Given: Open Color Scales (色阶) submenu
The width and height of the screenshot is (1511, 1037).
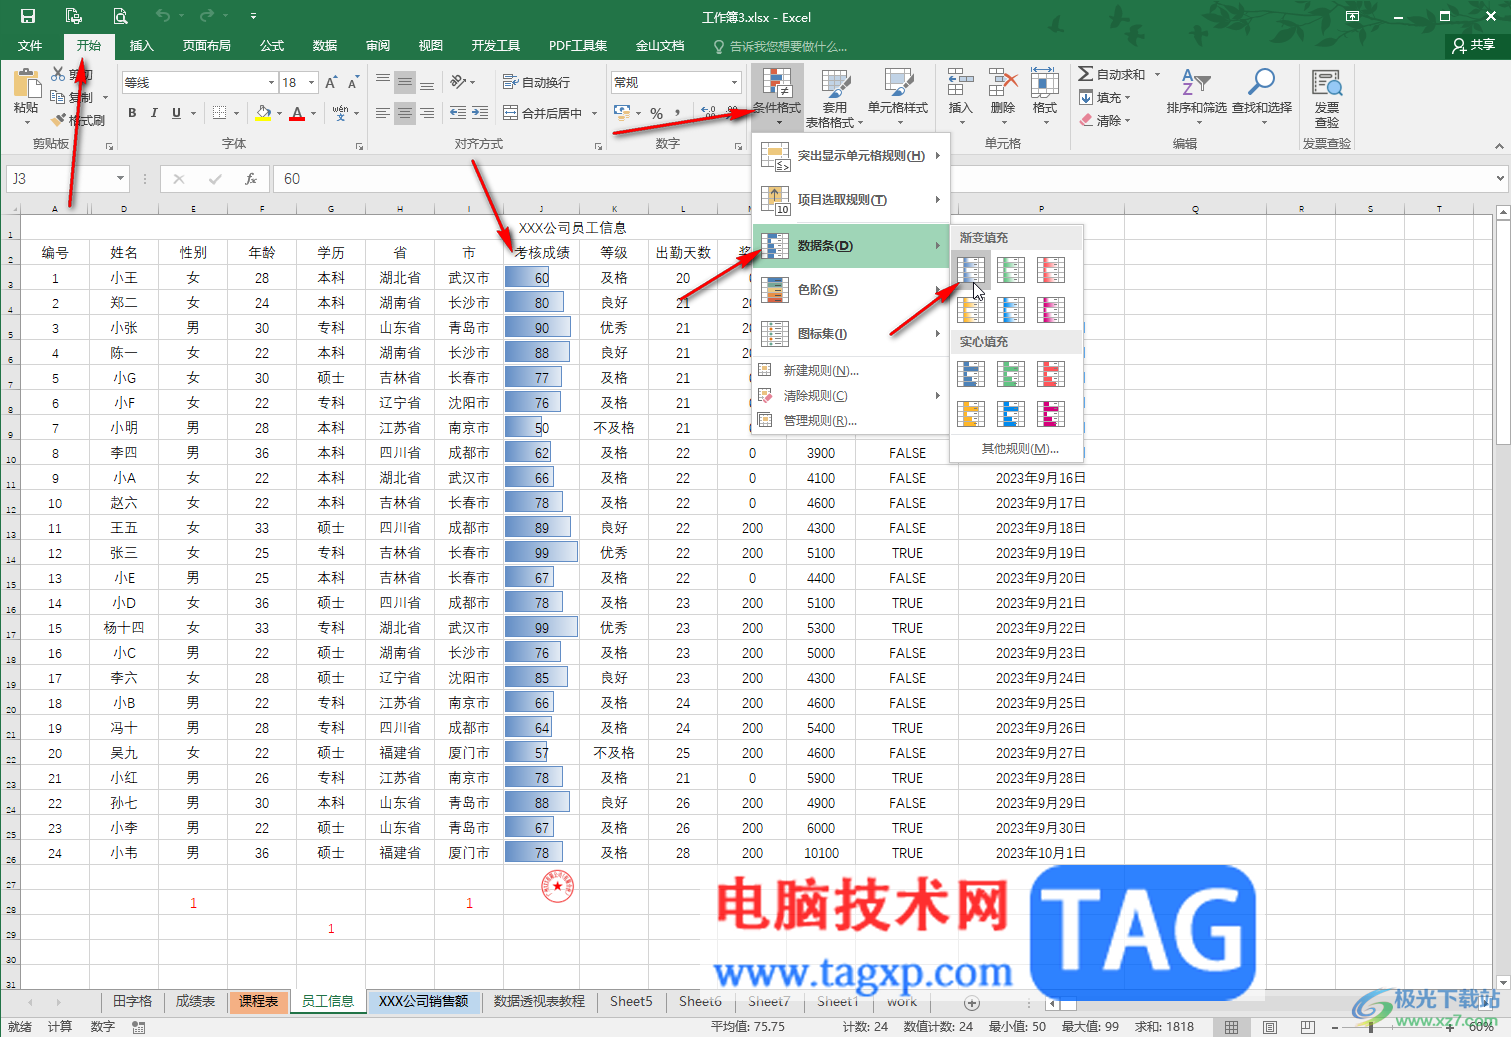Looking at the screenshot, I should [850, 290].
